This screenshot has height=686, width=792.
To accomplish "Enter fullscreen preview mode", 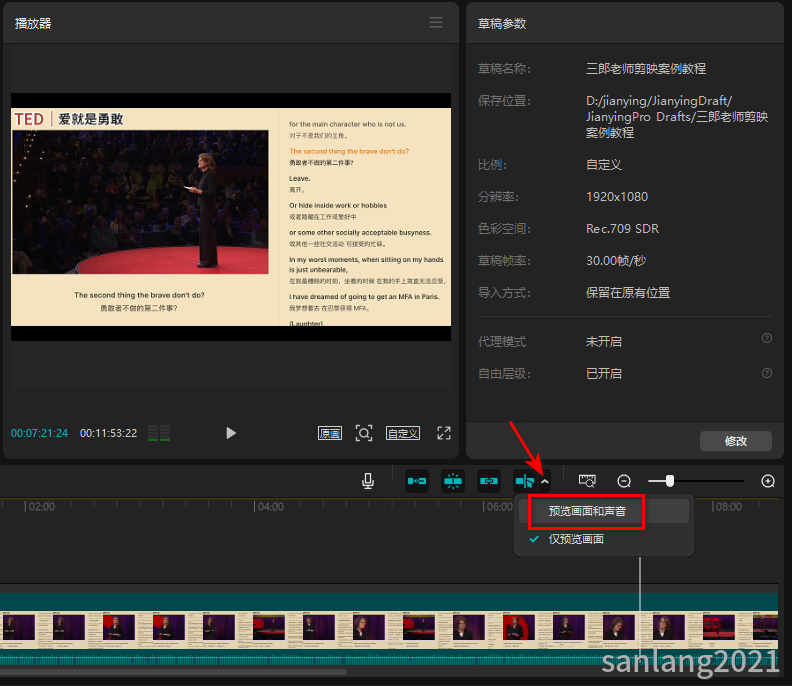I will click(443, 433).
